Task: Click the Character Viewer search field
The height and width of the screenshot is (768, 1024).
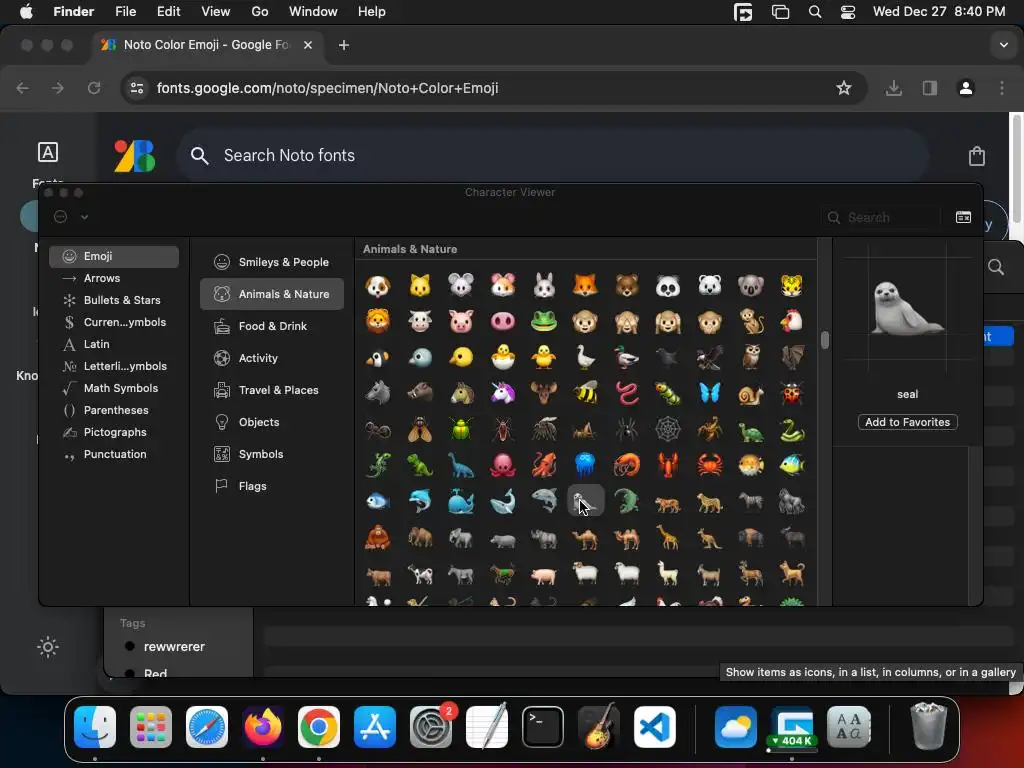Action: click(x=881, y=217)
